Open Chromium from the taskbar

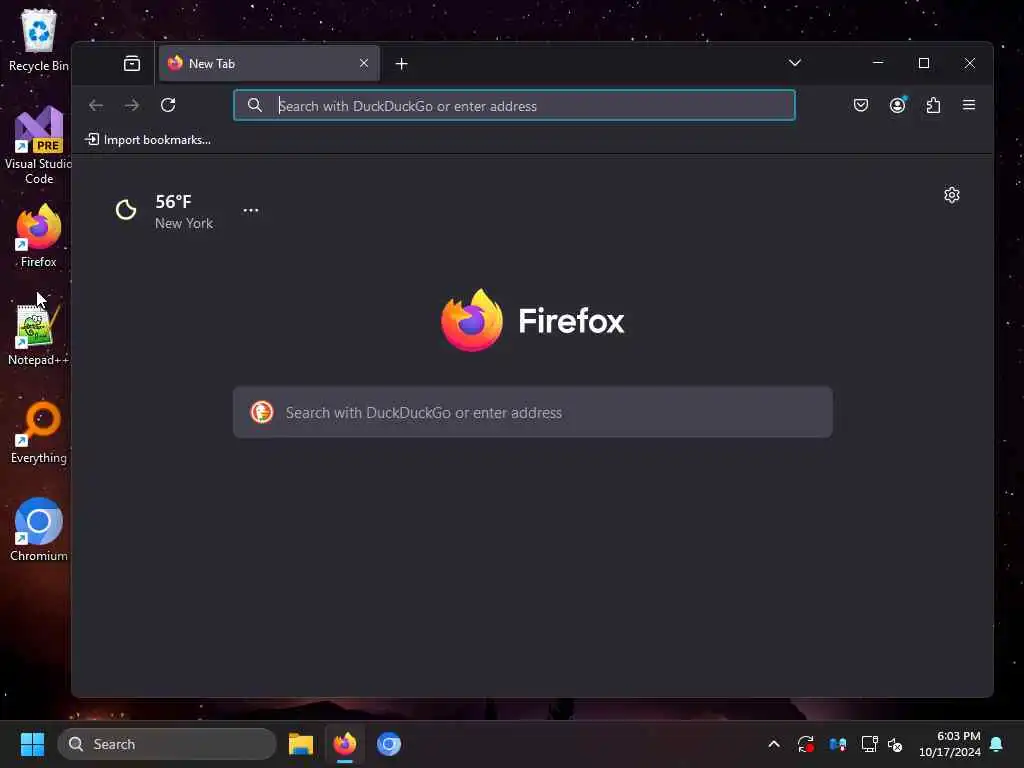[389, 744]
